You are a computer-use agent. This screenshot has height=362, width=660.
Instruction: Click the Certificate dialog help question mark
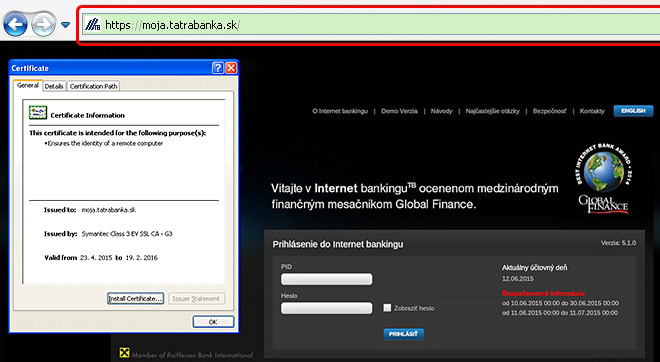[218, 68]
